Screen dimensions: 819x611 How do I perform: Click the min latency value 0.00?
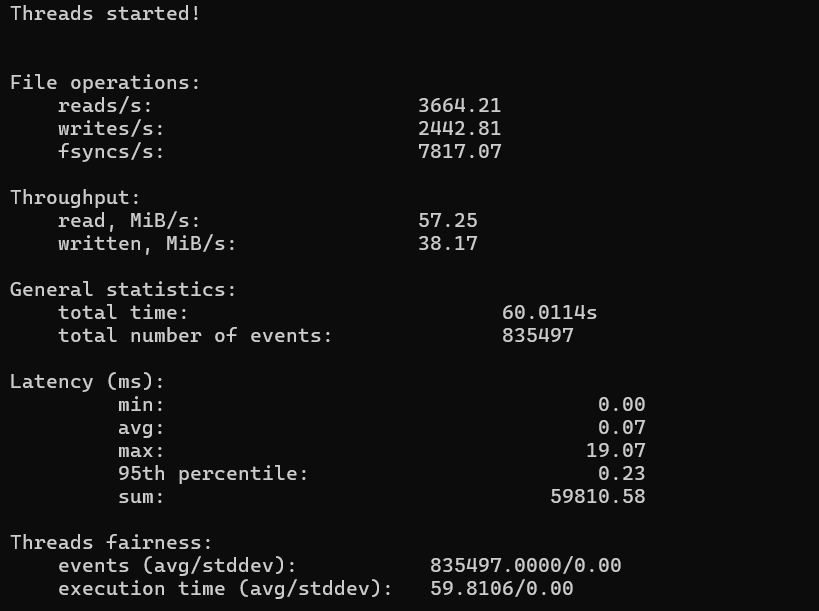tap(622, 404)
